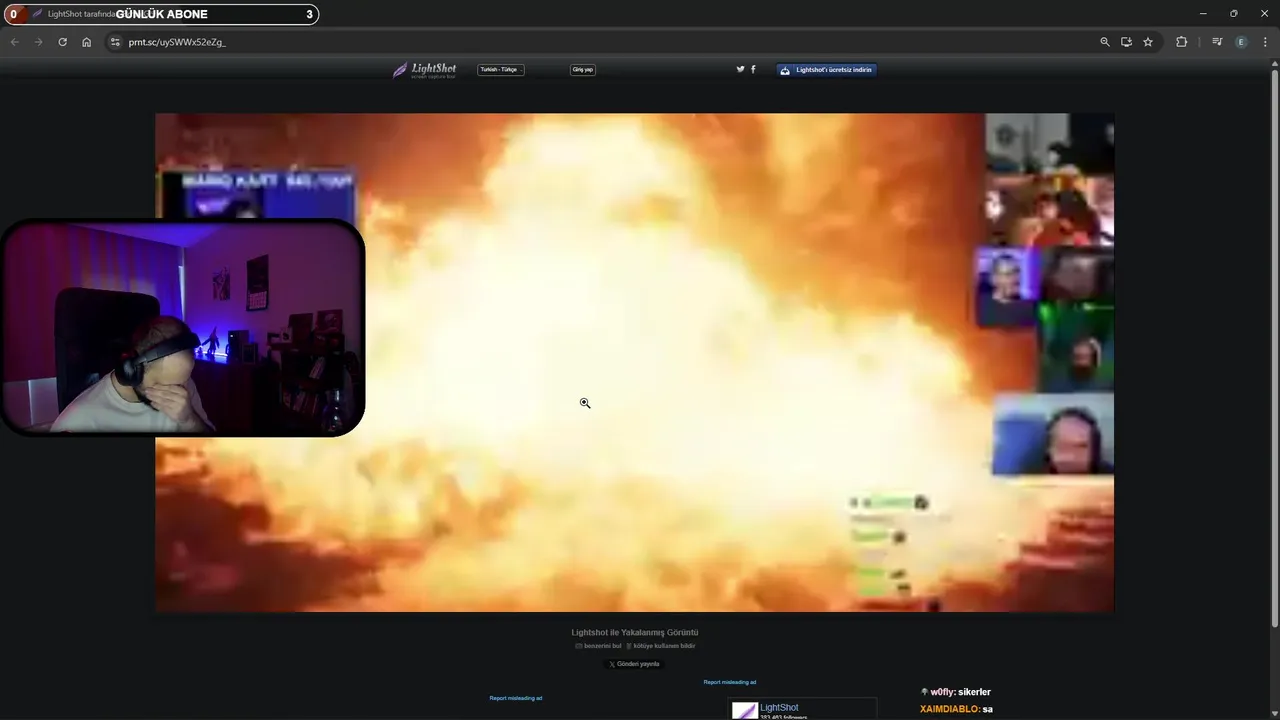Open LightShot page link in followers widget
This screenshot has width=1280, height=720.
click(779, 708)
